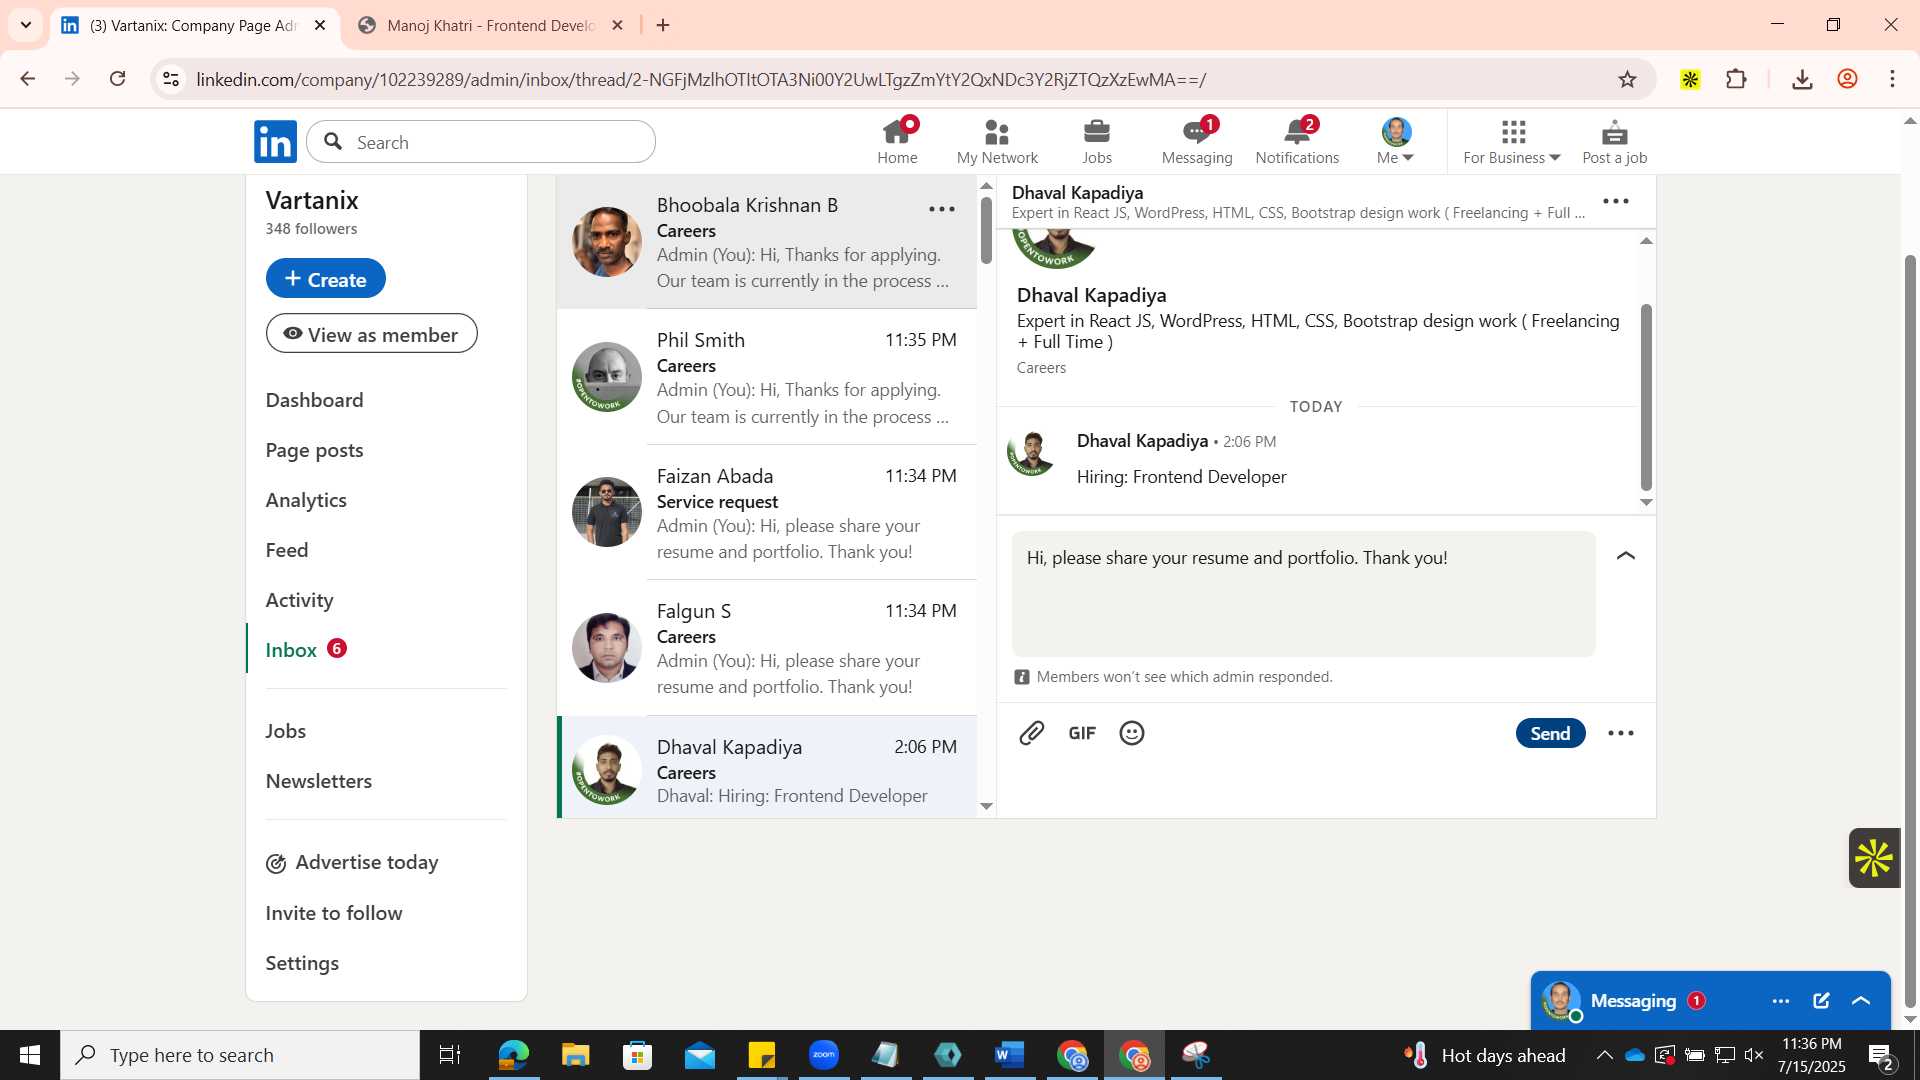
Task: Open yellow asterisk extension in toolbar
Action: tap(1690, 79)
